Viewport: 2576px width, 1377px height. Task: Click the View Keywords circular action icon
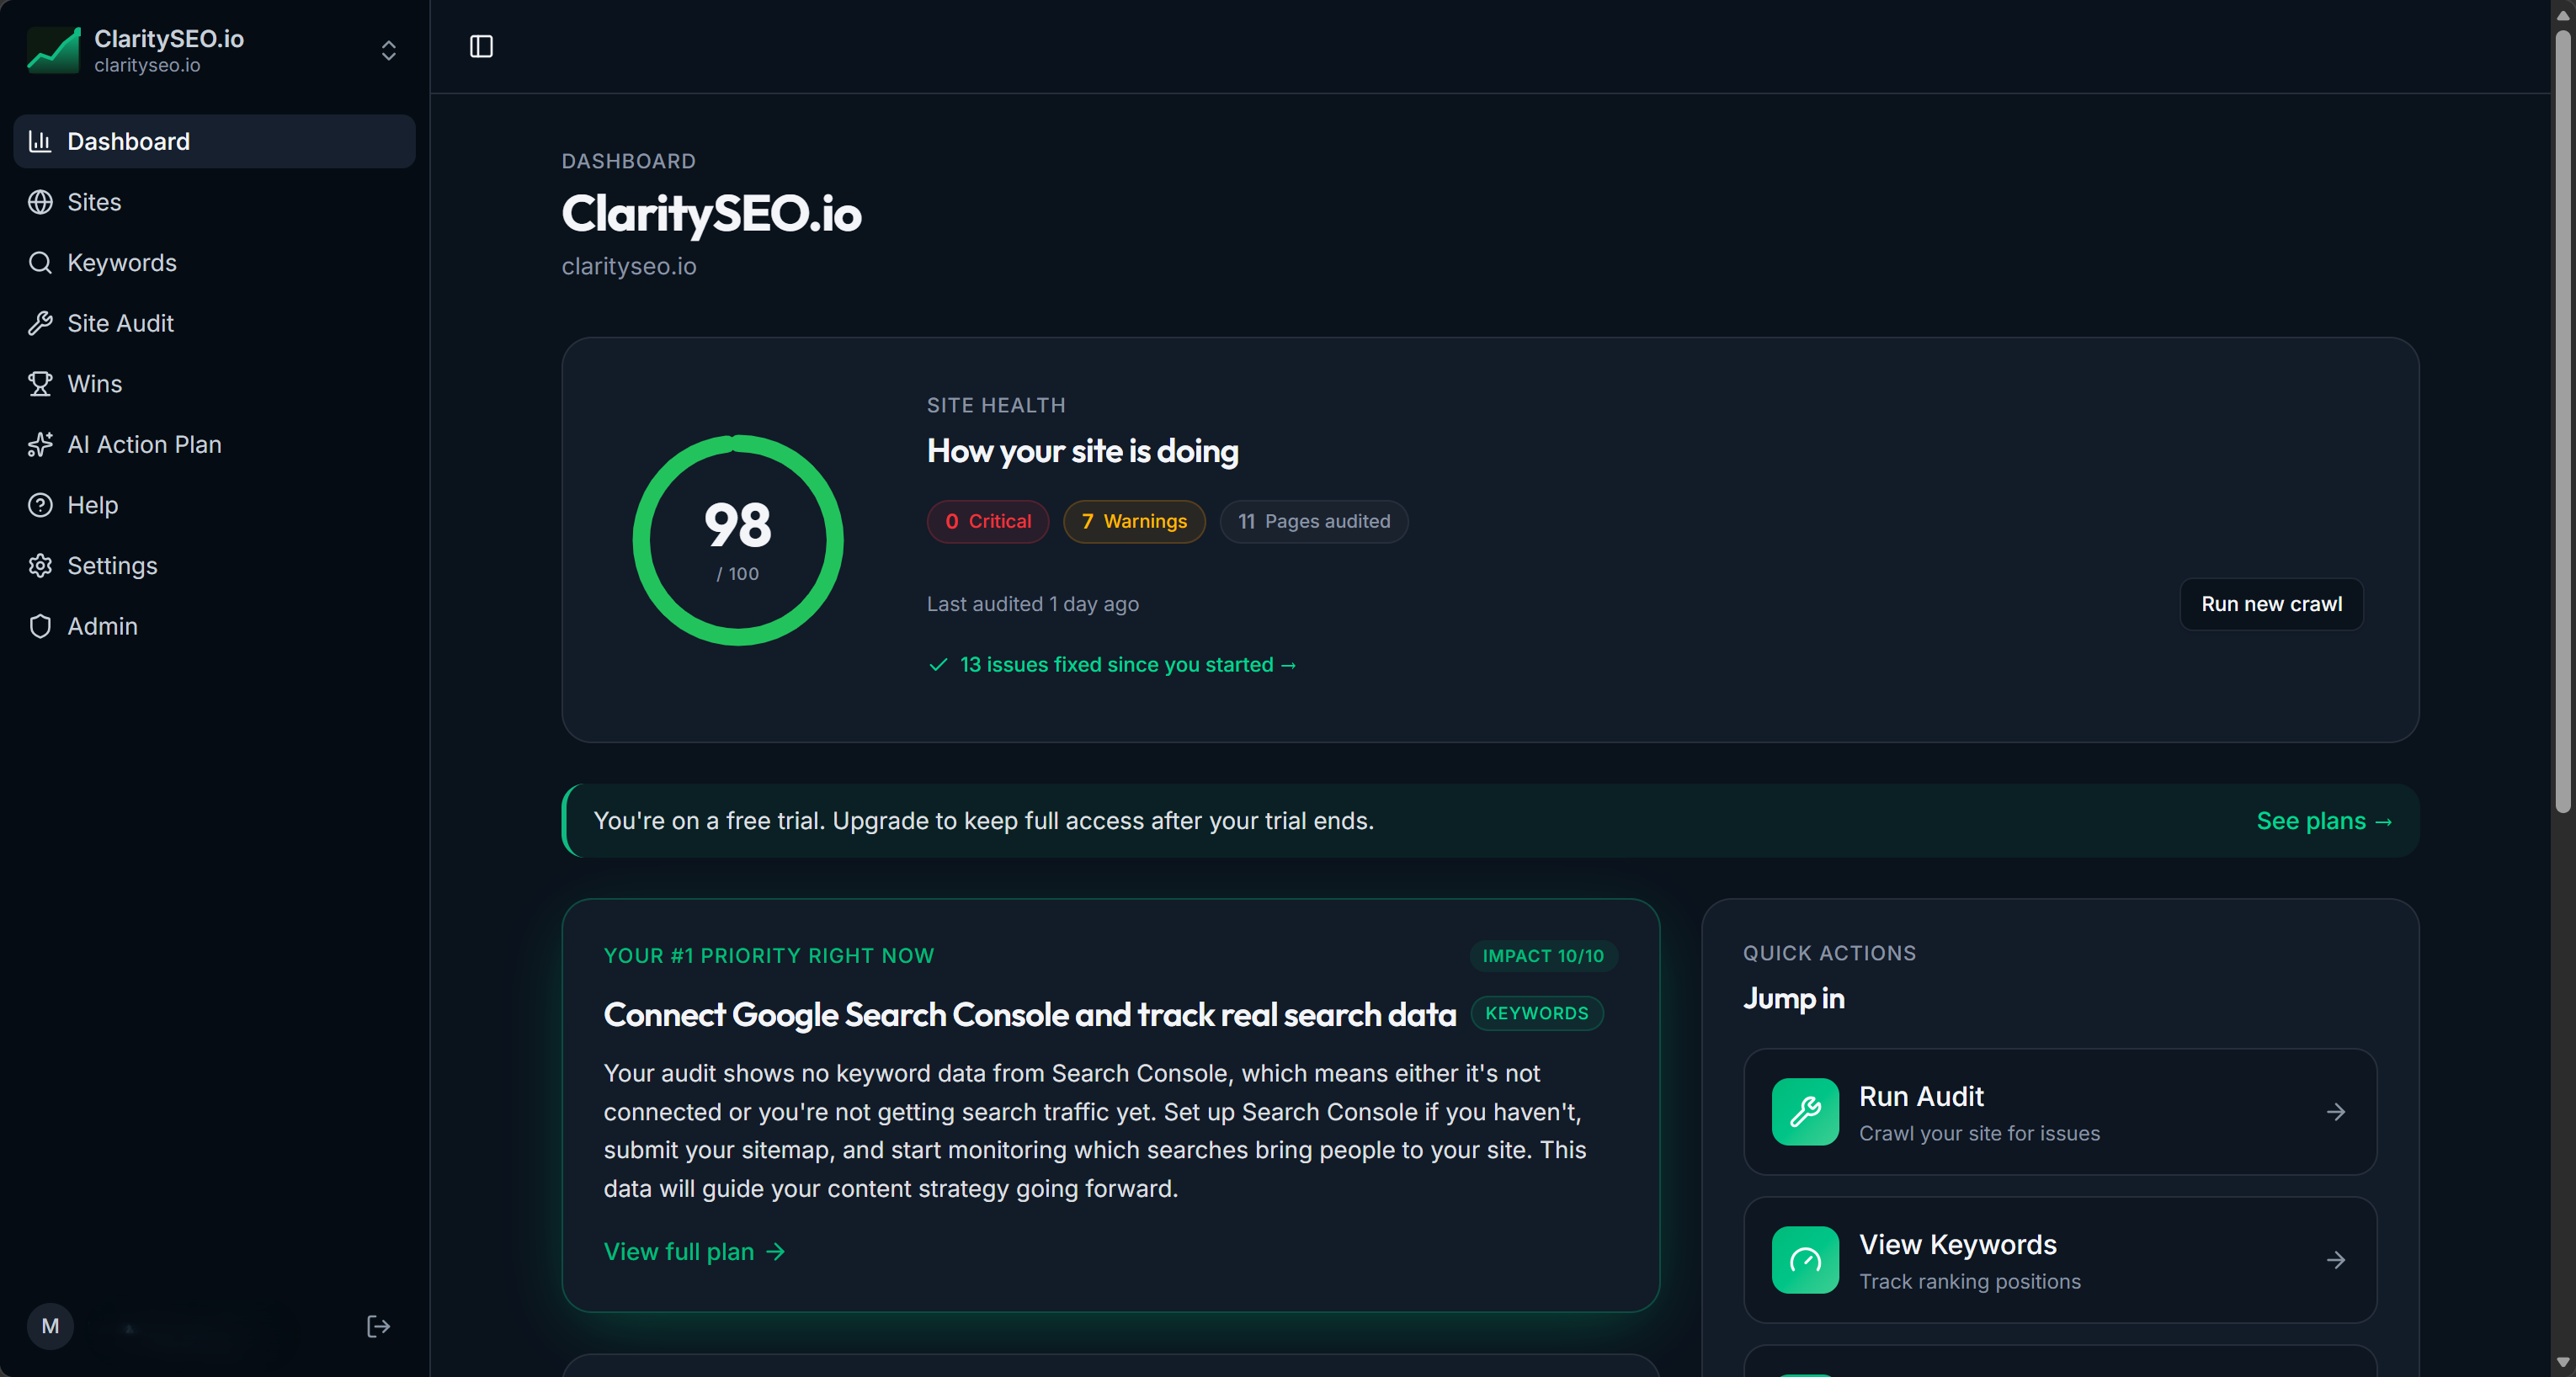click(1804, 1260)
